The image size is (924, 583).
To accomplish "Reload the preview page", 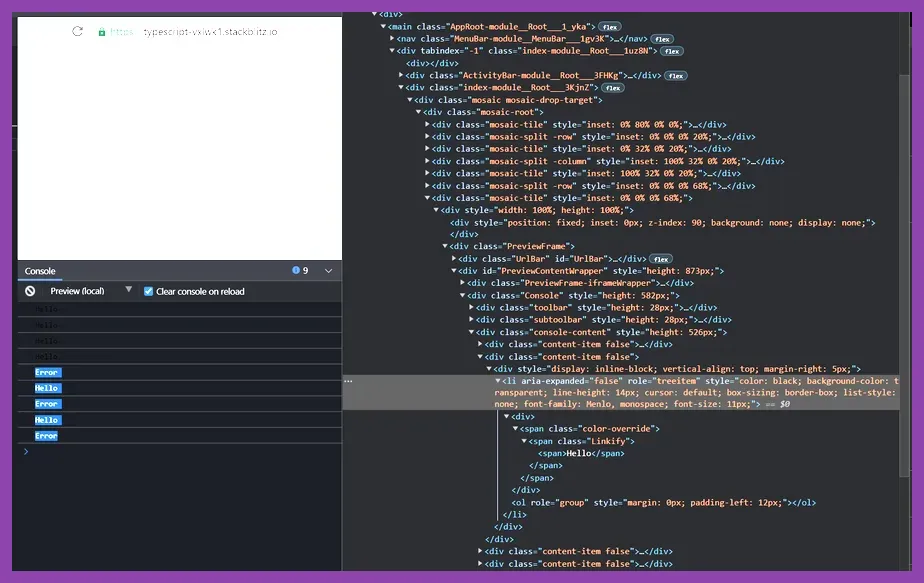I will pos(77,31).
